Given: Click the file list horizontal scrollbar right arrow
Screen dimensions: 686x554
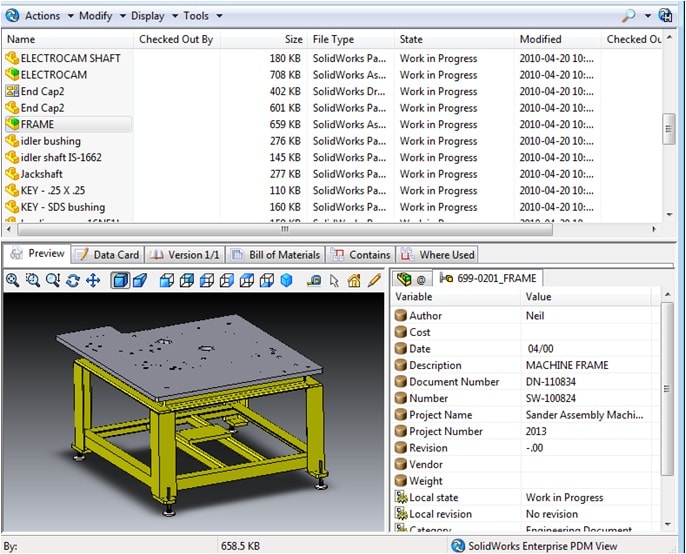Looking at the screenshot, I should 654,229.
